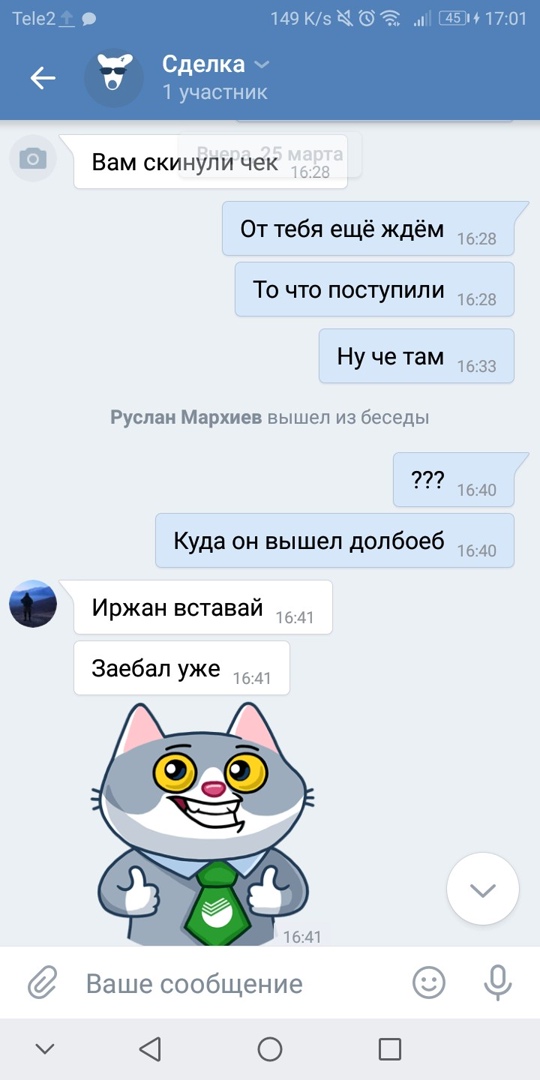Tap the Android home circle button

tap(269, 1049)
